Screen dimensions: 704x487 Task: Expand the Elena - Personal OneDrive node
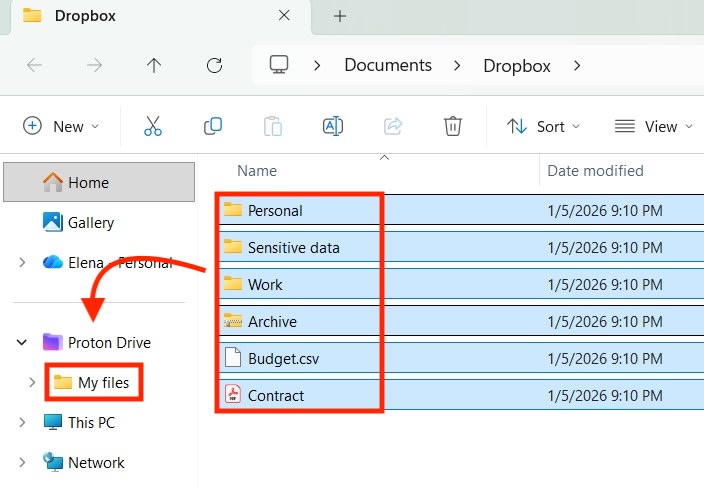[x=22, y=263]
